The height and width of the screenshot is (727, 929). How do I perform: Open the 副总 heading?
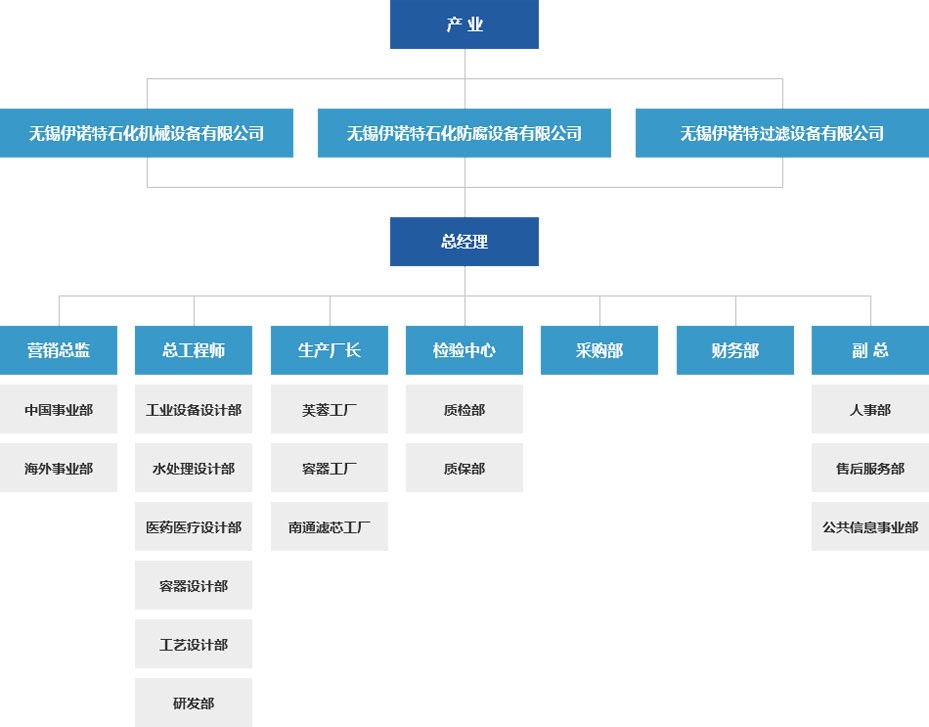(870, 350)
